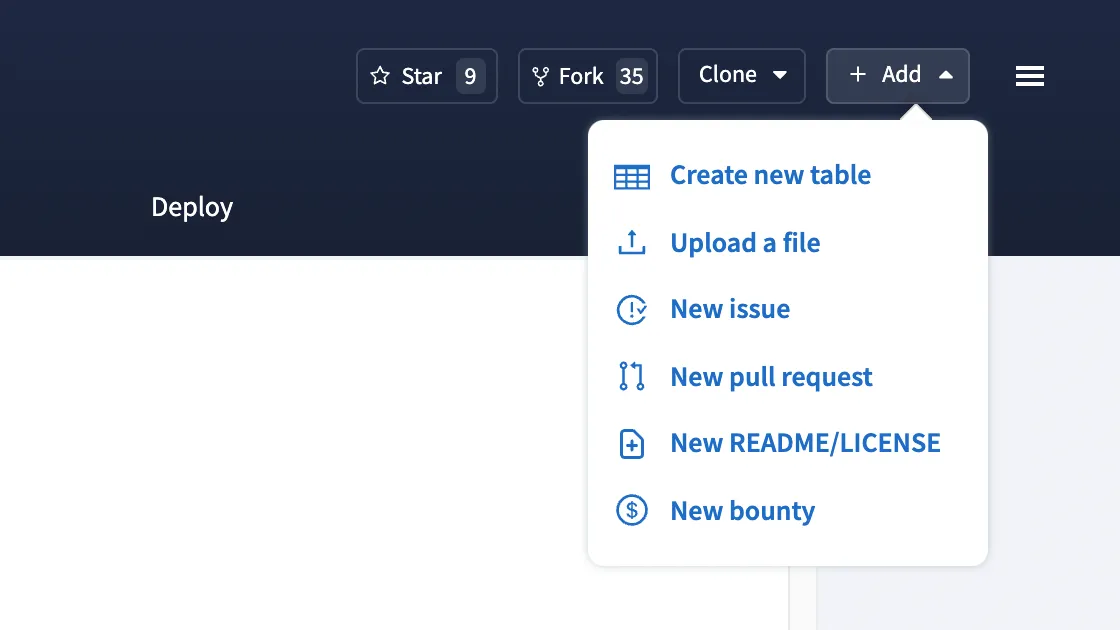The height and width of the screenshot is (630, 1120).
Task: Choose New README/LICENSE in the menu
Action: [805, 443]
